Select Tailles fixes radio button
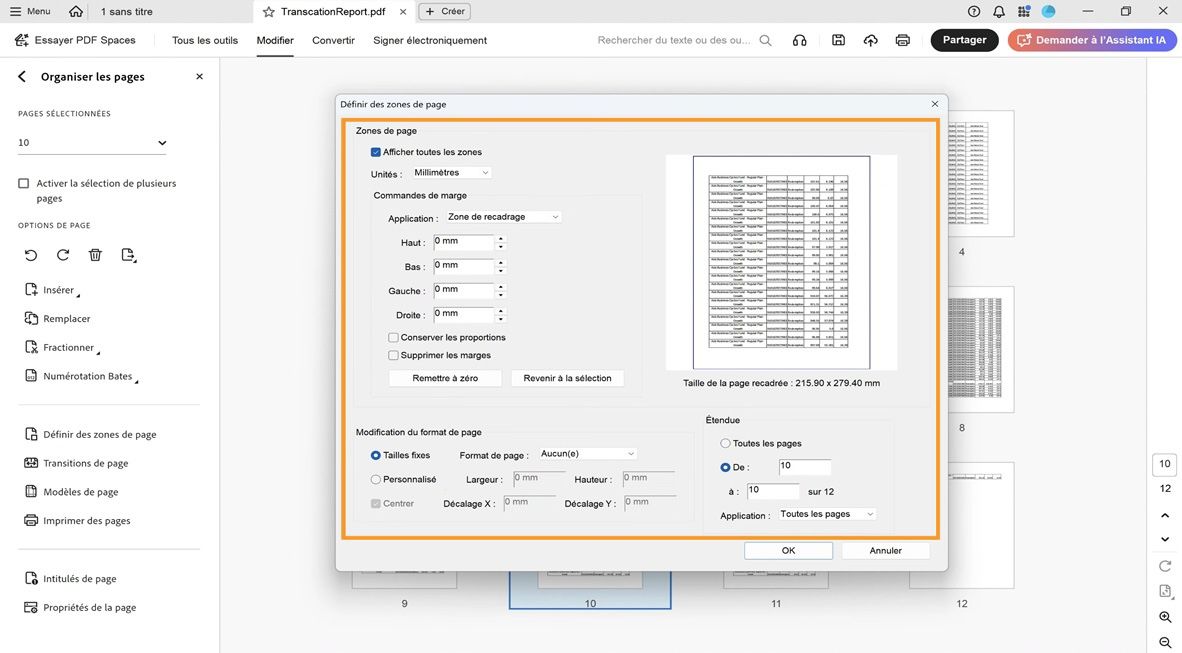 click(x=375, y=455)
